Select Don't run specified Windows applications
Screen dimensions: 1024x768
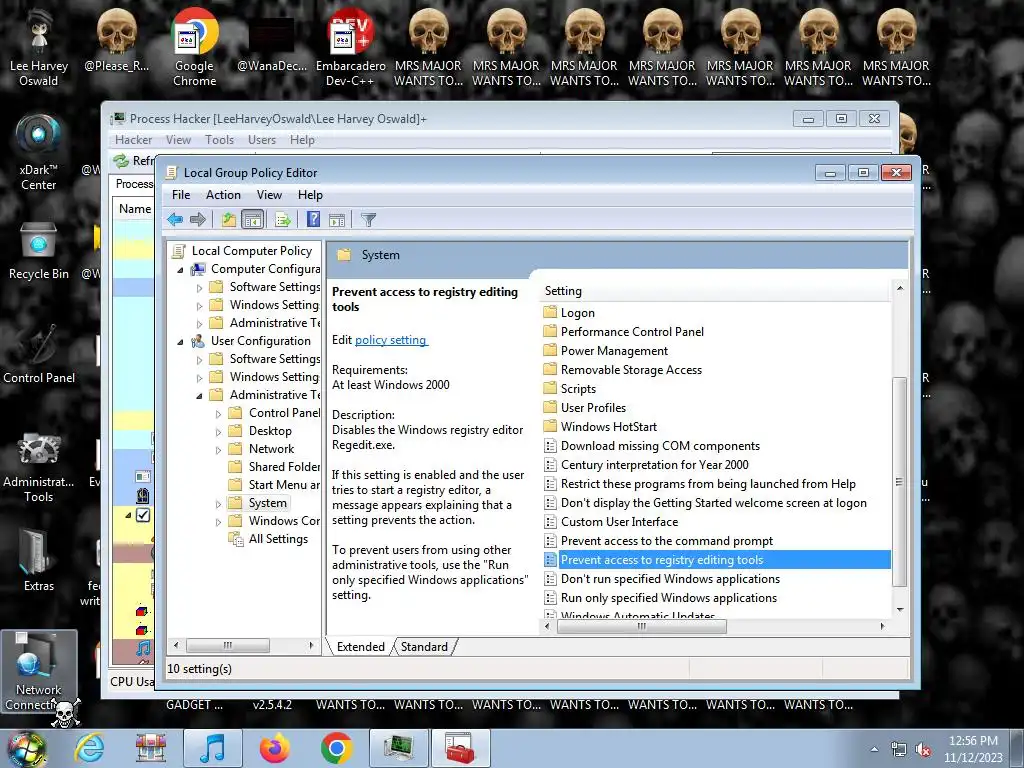(671, 579)
